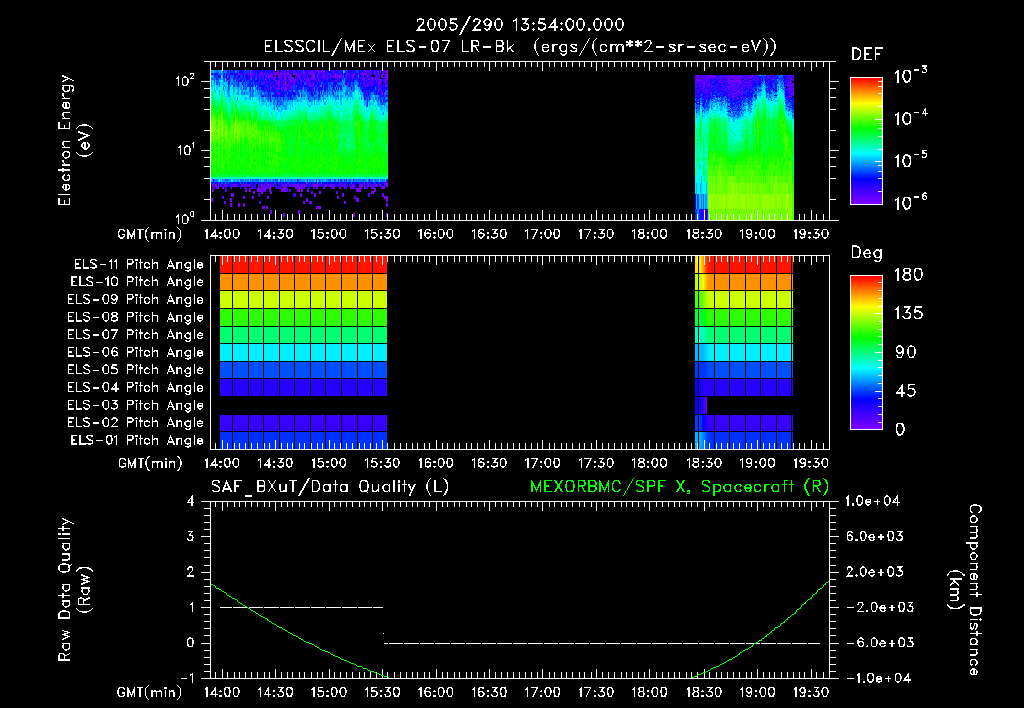Click the 18:30 tick on the pitch angle time axis
This screenshot has width=1024, height=708.
pos(703,463)
